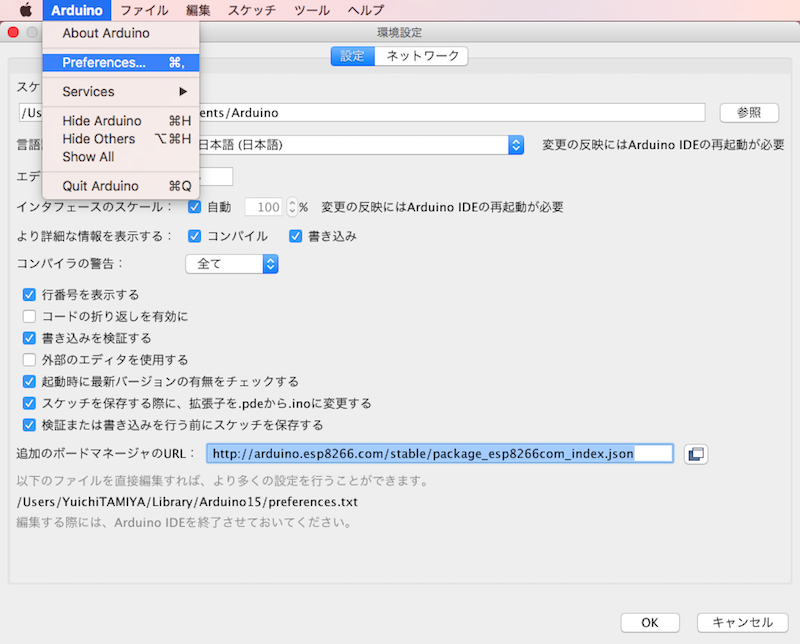The width and height of the screenshot is (800, 644).
Task: Open the ファイル menu
Action: point(144,10)
